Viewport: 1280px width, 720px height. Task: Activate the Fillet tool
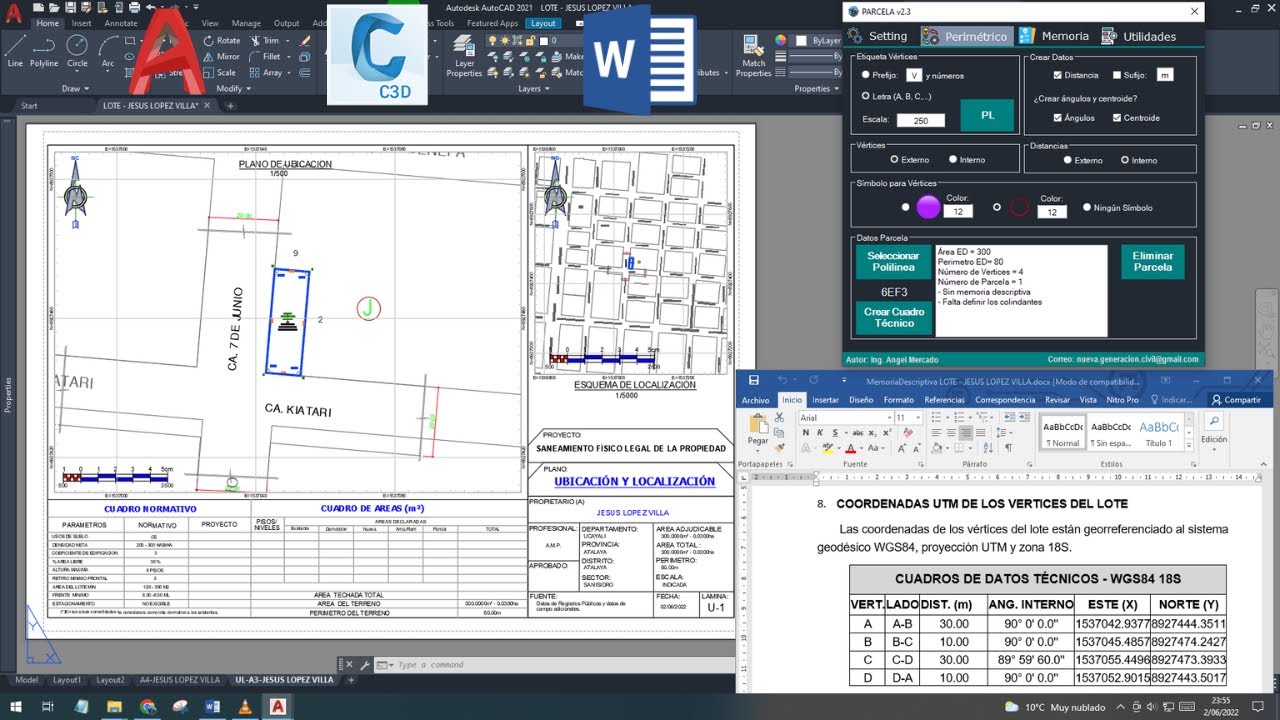(265, 57)
